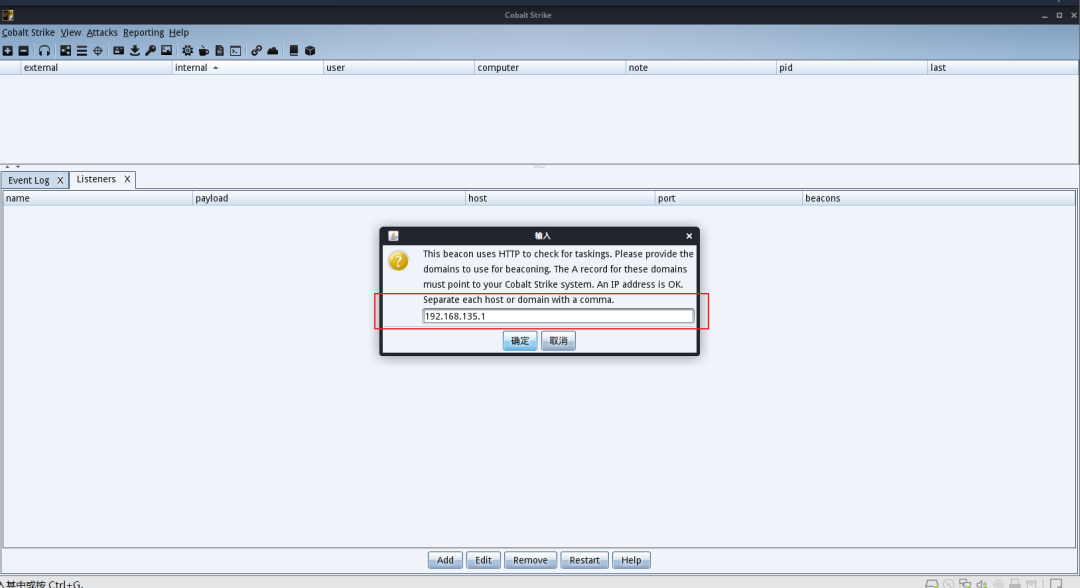Close the Event Log tab
The width and height of the screenshot is (1080, 588).
60,180
